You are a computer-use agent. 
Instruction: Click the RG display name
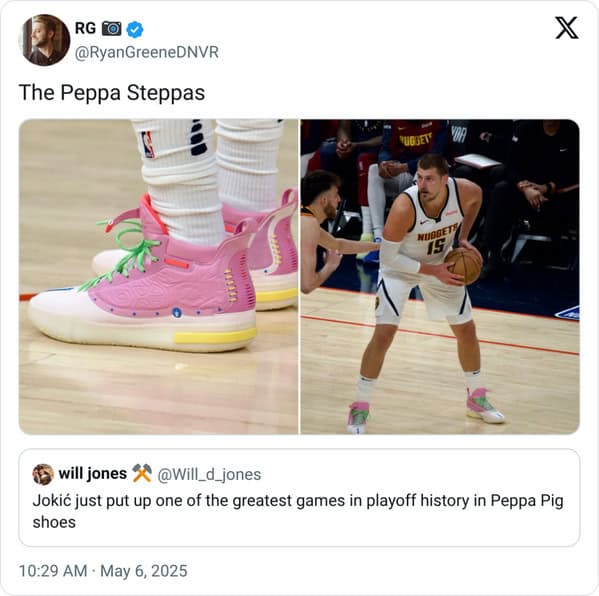coord(85,29)
